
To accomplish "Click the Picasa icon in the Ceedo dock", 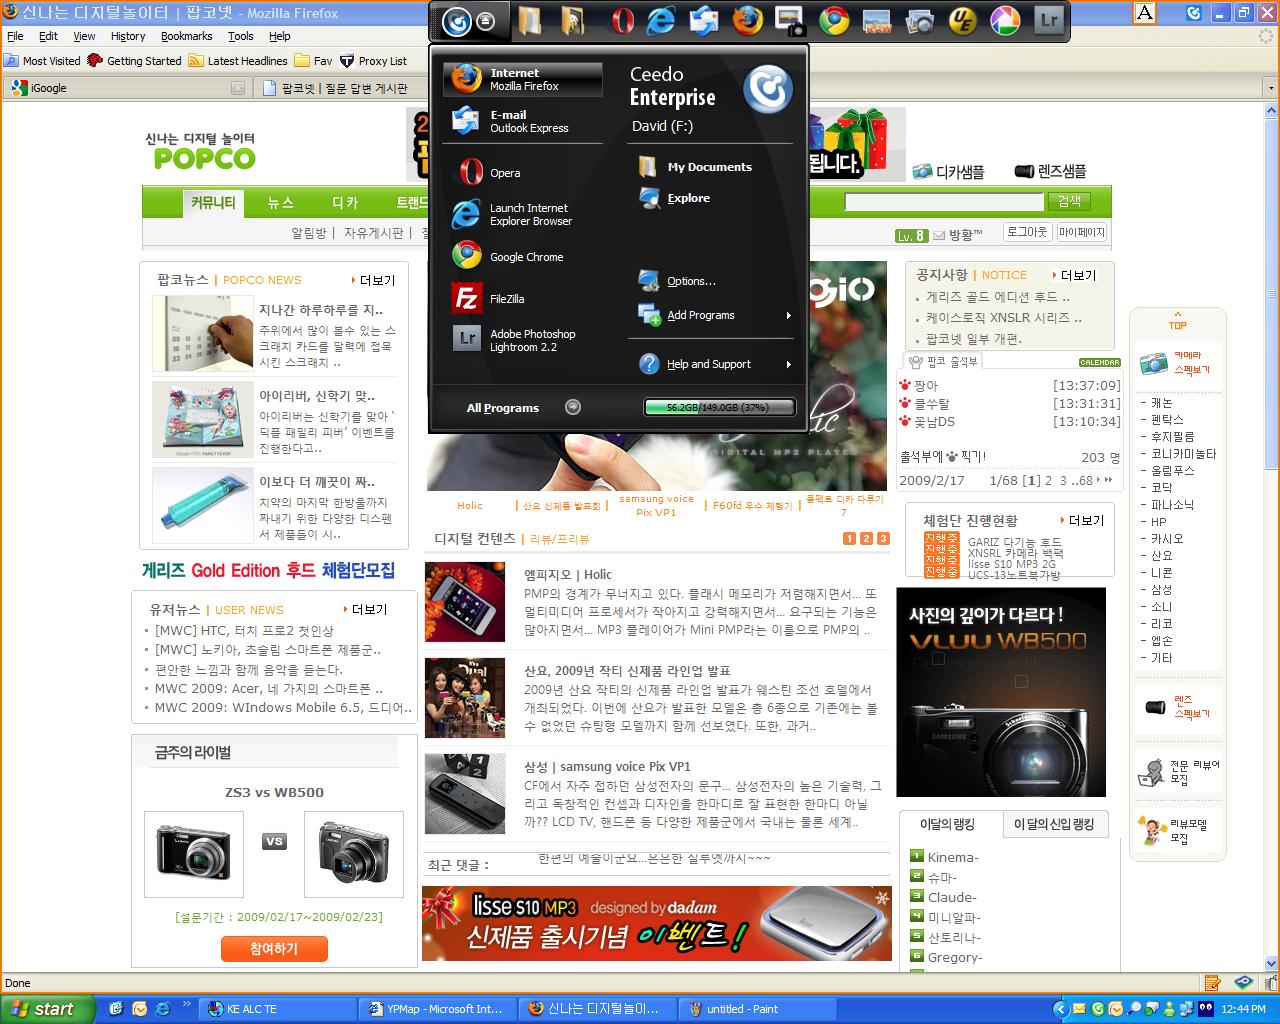I will click(x=1004, y=21).
